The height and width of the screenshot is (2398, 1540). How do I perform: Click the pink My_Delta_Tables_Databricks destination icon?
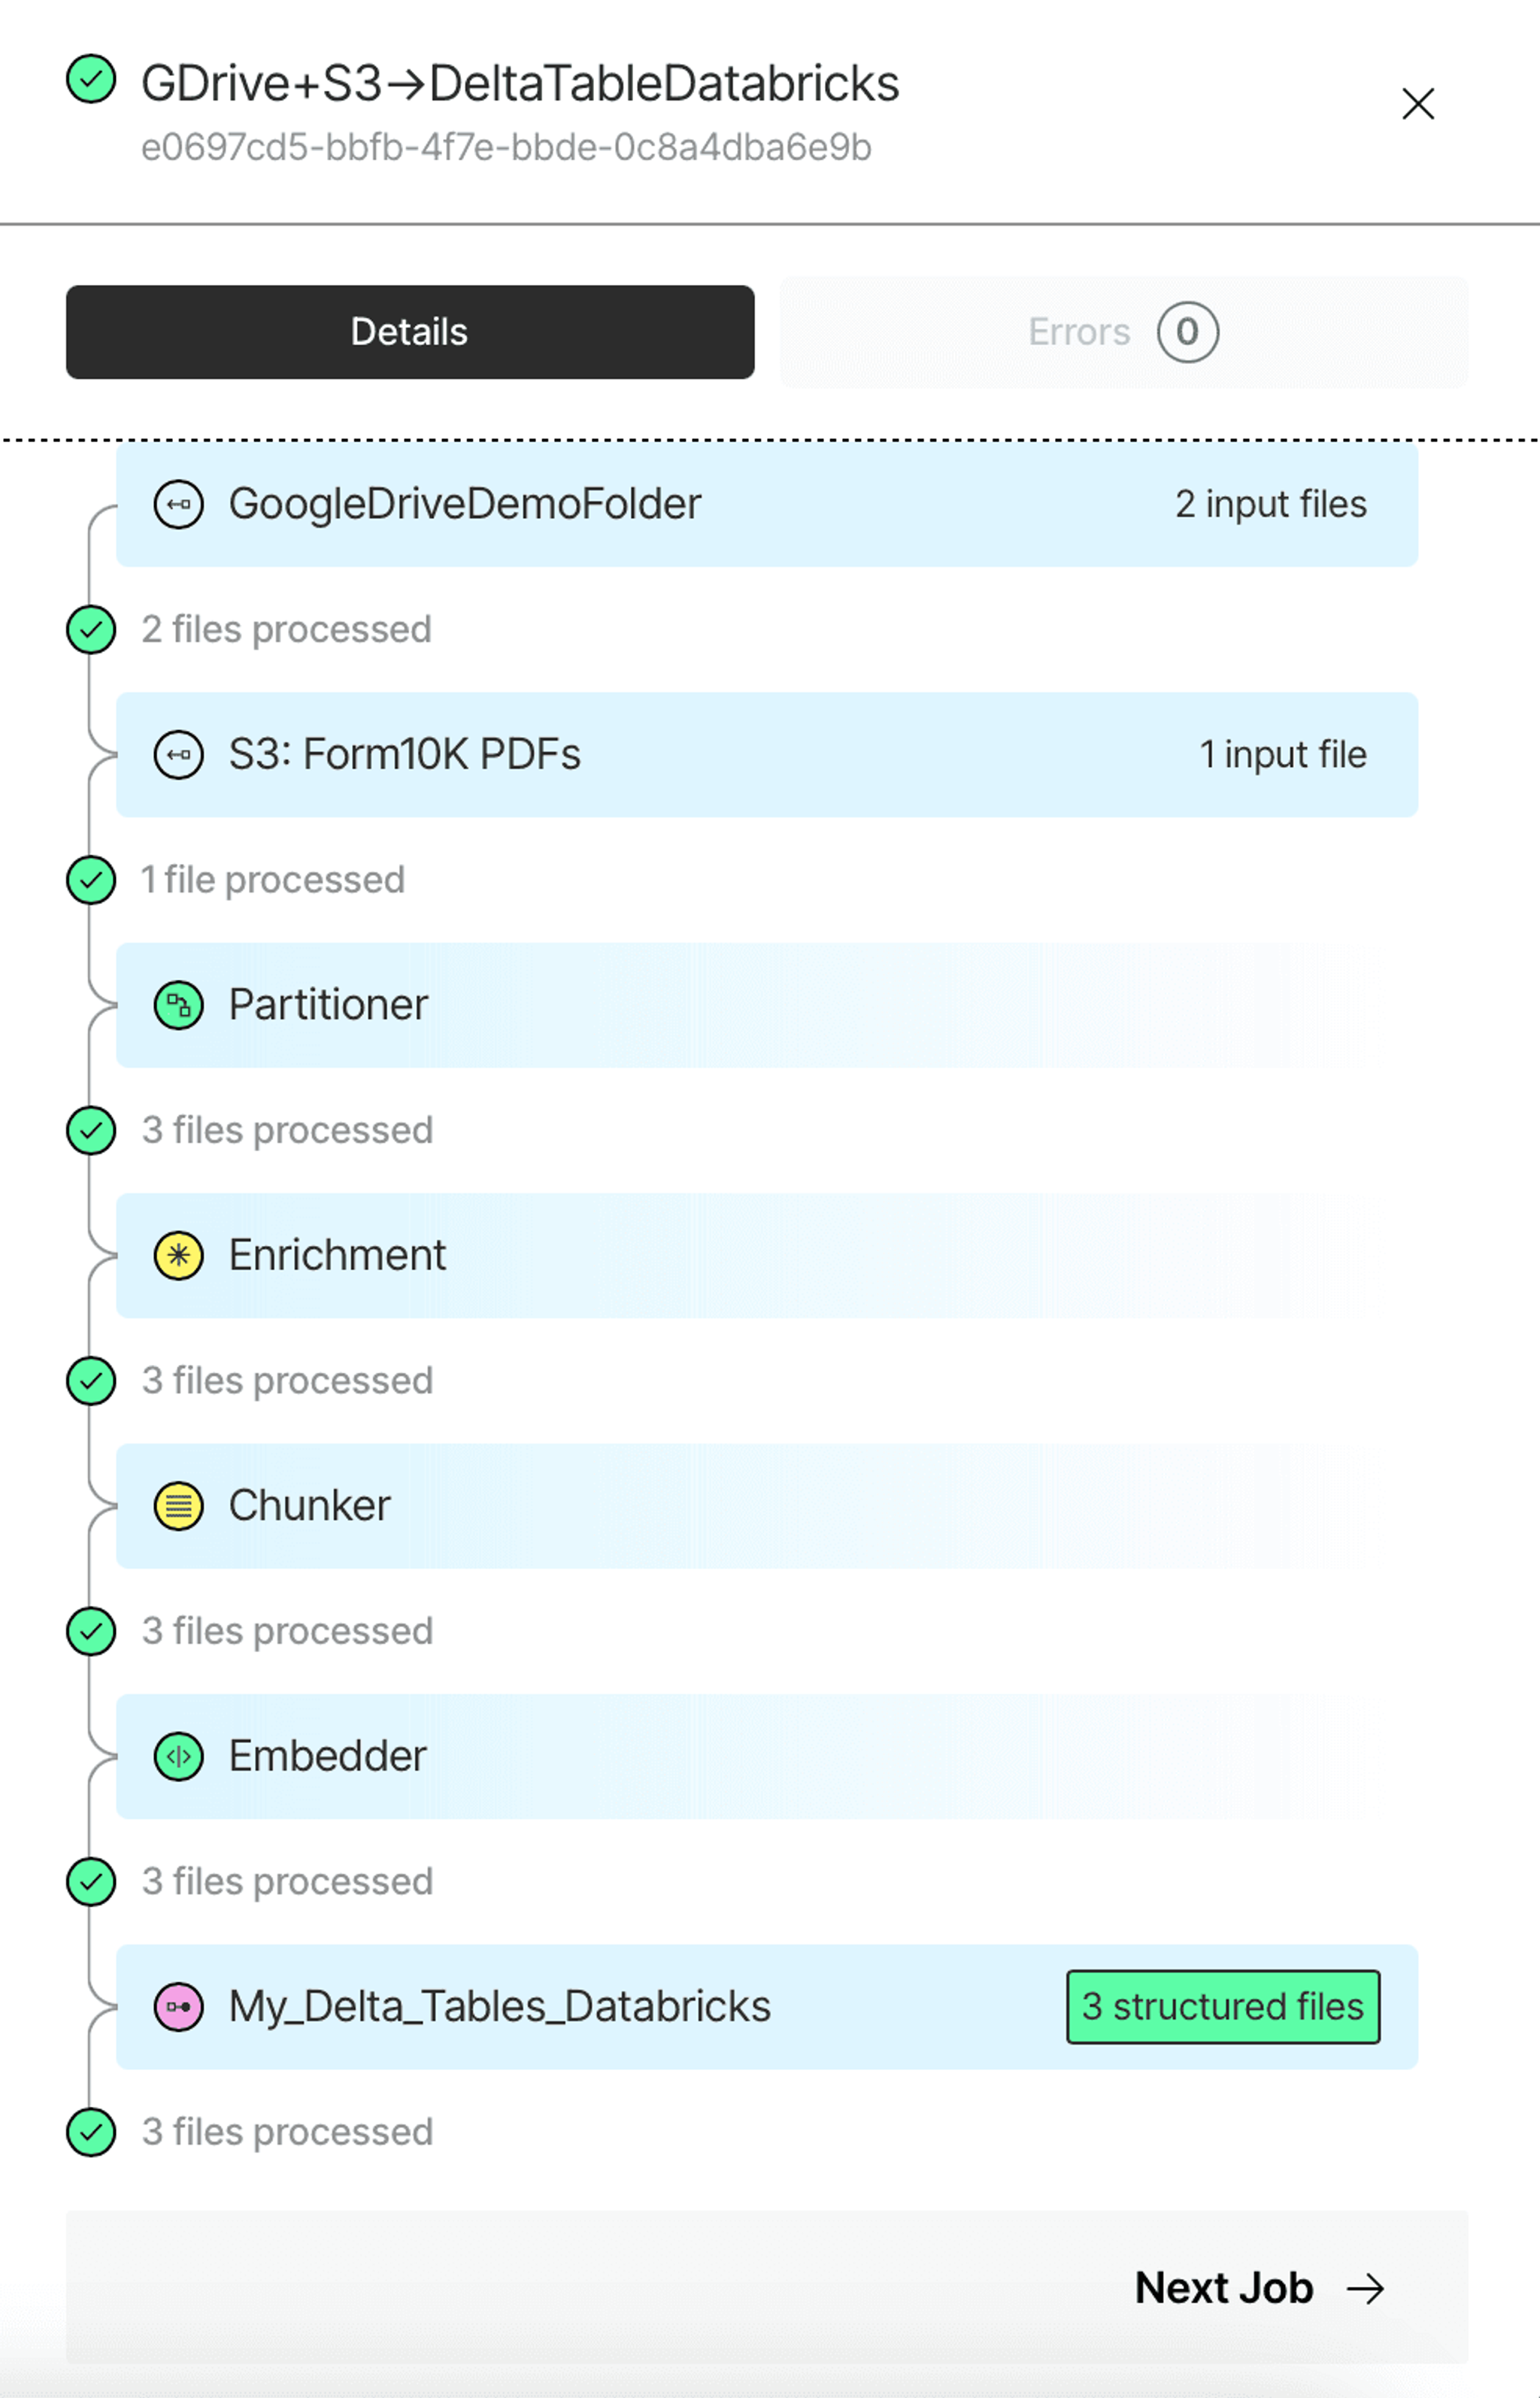point(178,2006)
